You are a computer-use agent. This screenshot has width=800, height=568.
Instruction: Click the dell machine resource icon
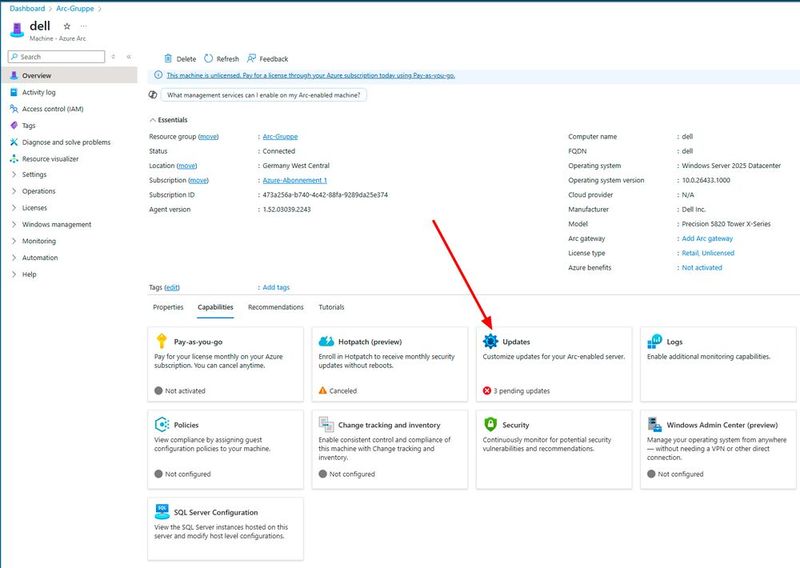17,30
